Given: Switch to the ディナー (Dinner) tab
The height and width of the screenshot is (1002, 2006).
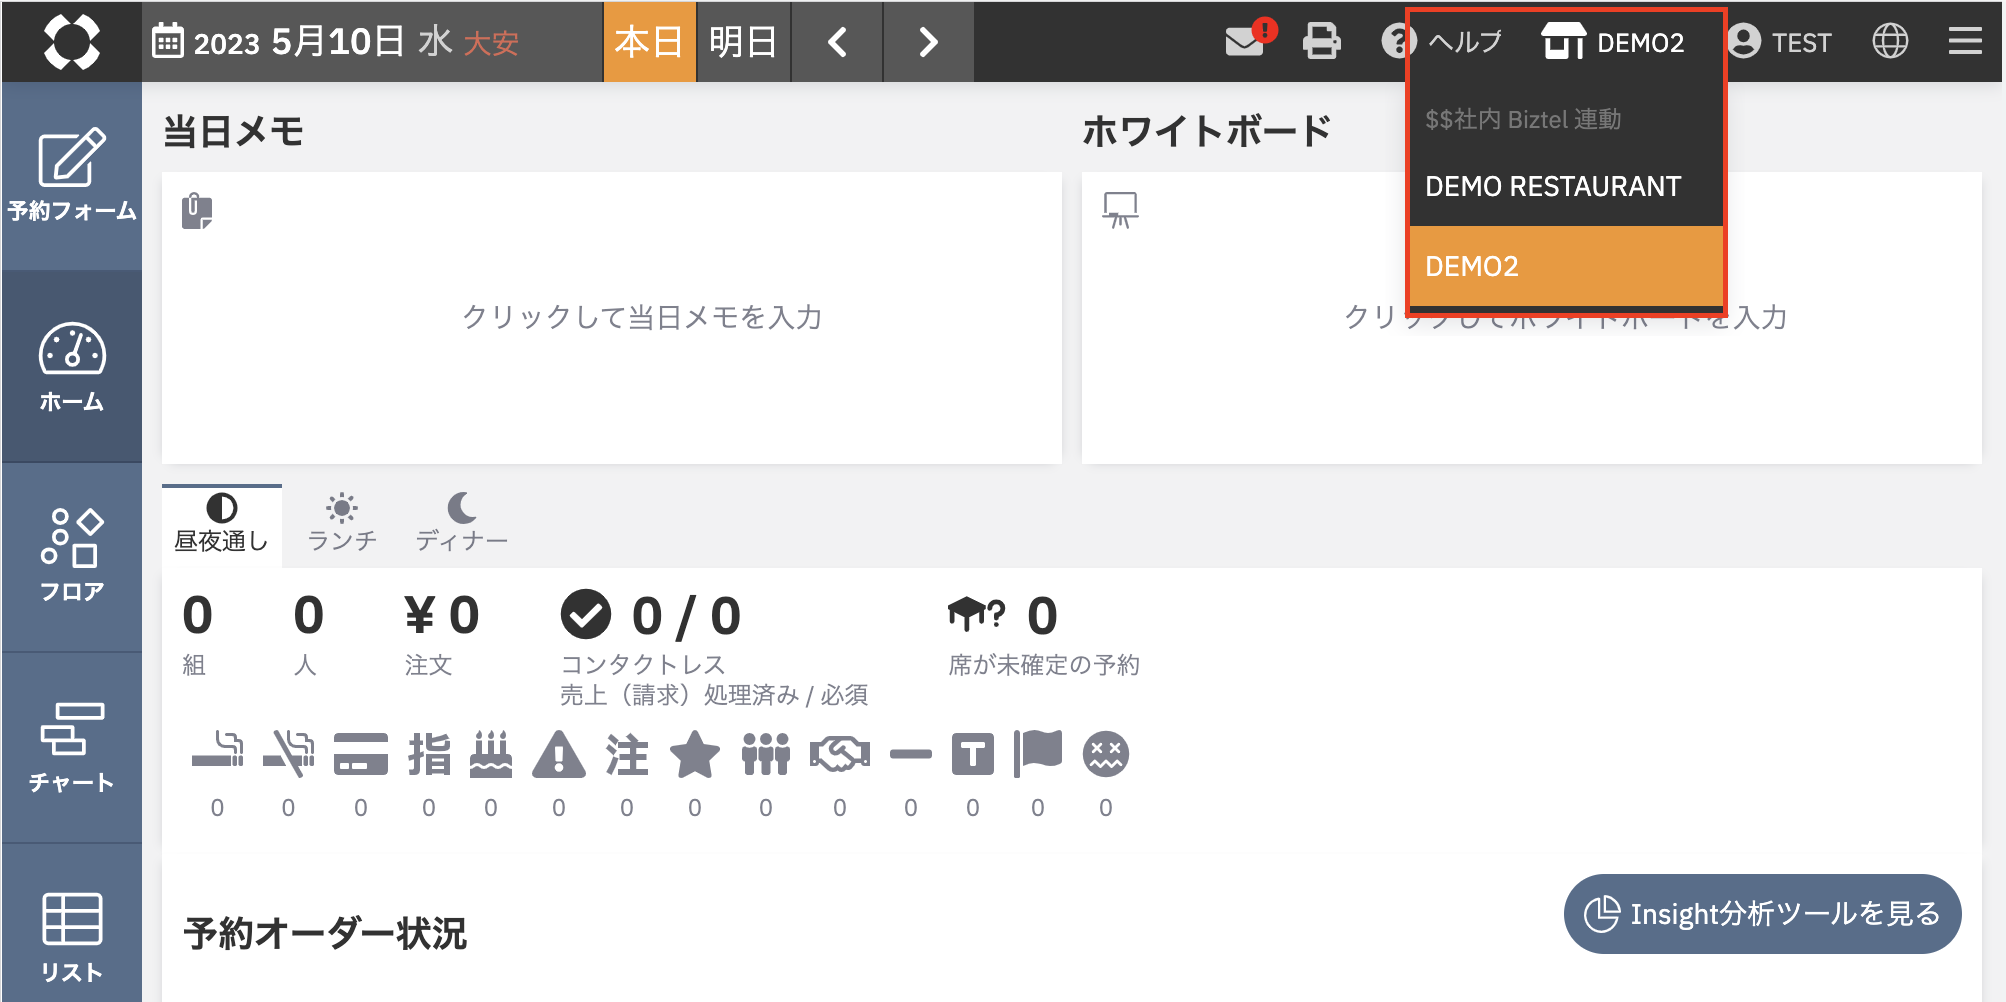Looking at the screenshot, I should [461, 523].
